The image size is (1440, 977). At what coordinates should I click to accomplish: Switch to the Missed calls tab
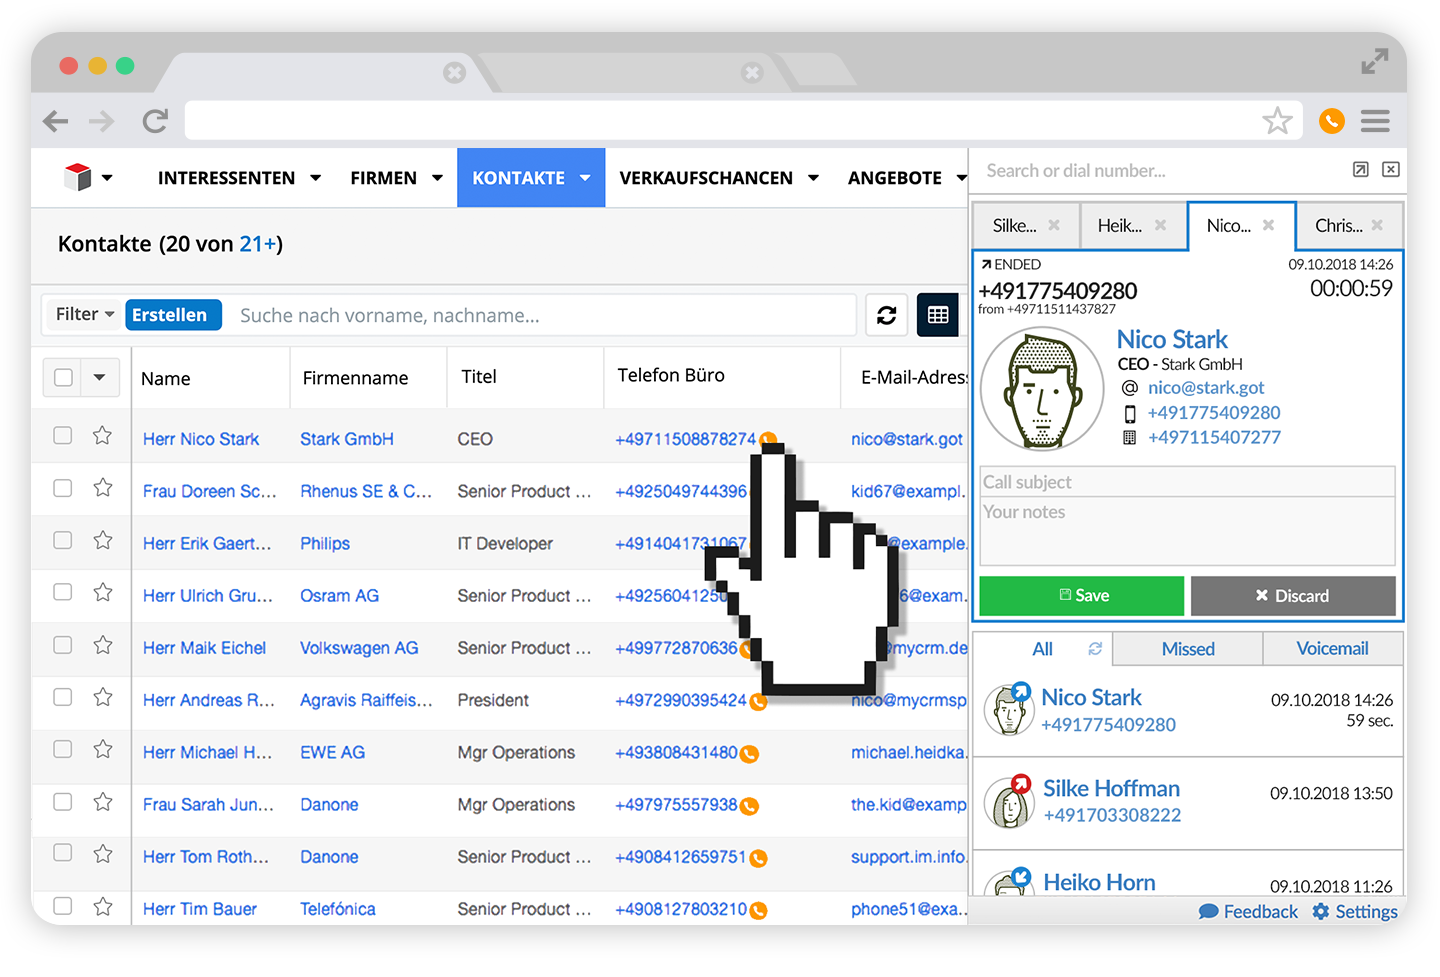point(1187,649)
